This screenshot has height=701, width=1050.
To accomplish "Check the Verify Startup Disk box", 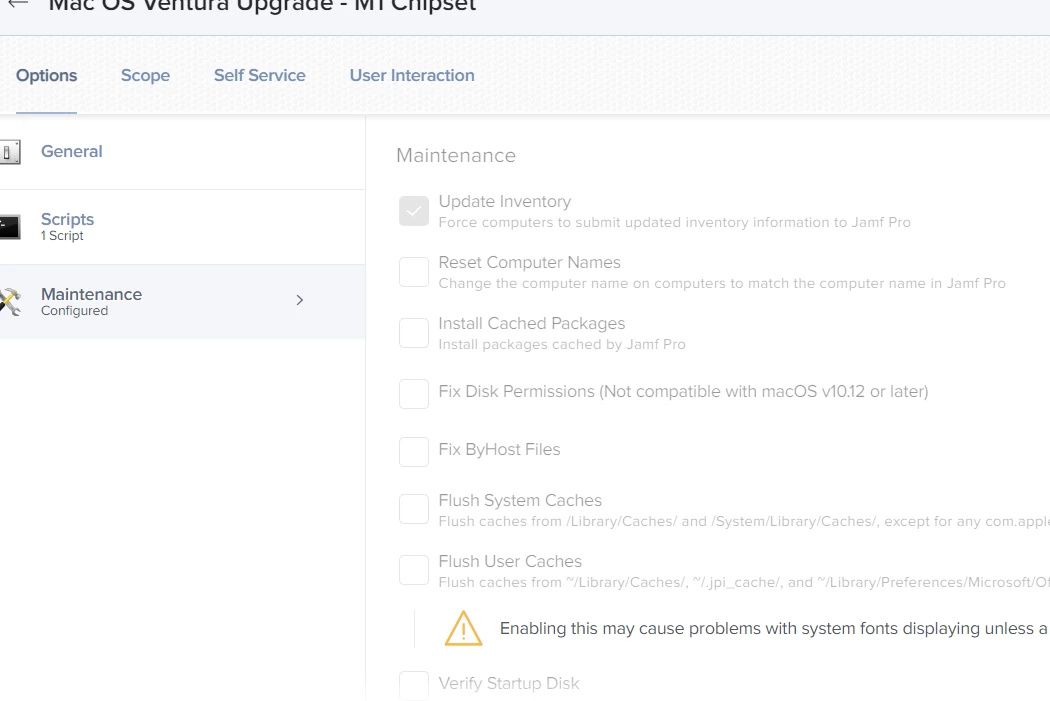I will 414,686.
